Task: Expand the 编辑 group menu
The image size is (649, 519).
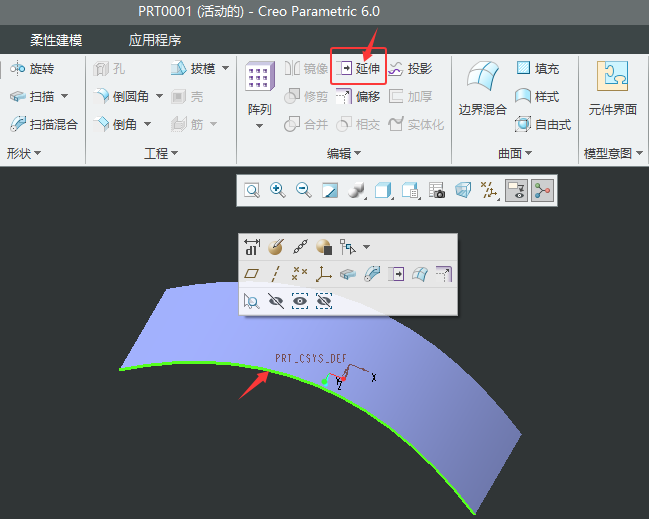Action: pos(344,154)
